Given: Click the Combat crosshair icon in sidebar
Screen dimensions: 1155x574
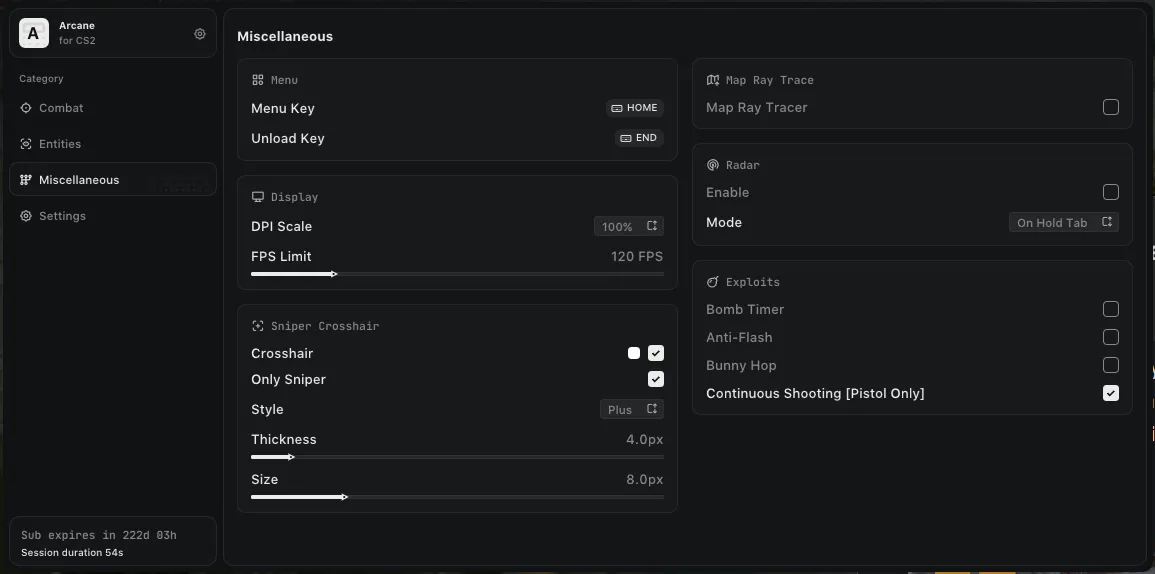Looking at the screenshot, I should tap(26, 108).
